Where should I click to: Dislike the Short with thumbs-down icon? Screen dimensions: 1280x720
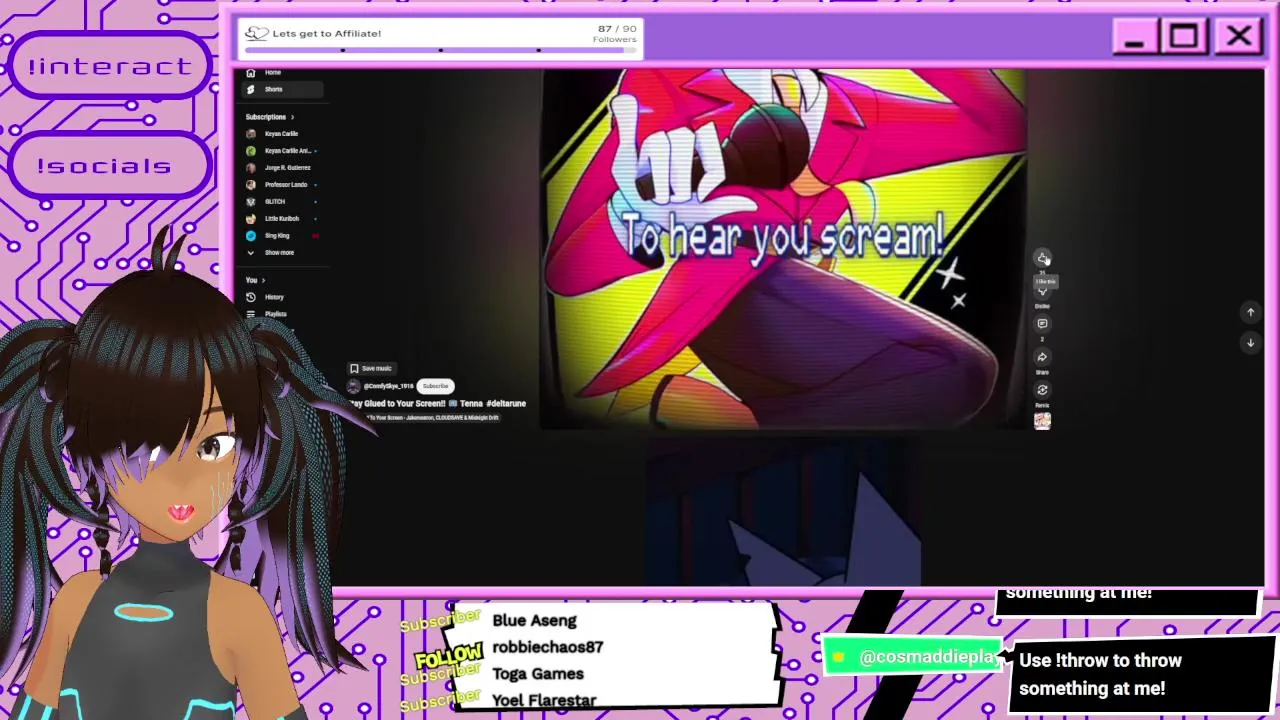[x=1042, y=291]
